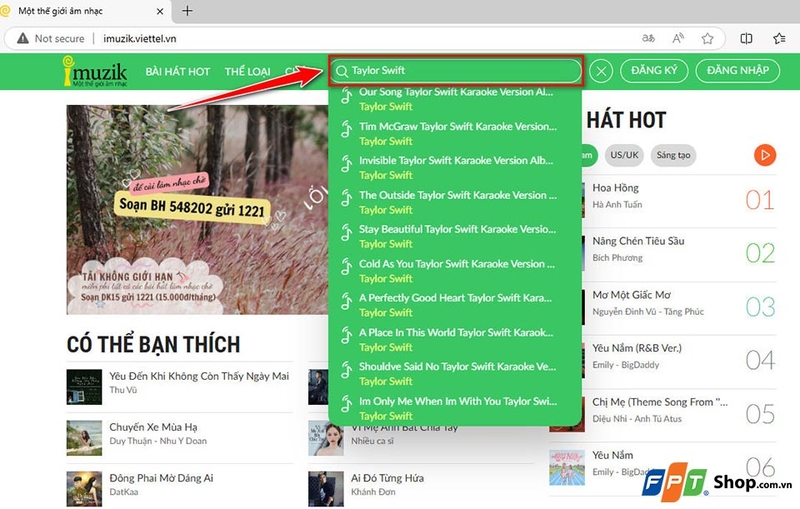Click note icon beside Invisible suggestion

pos(346,164)
